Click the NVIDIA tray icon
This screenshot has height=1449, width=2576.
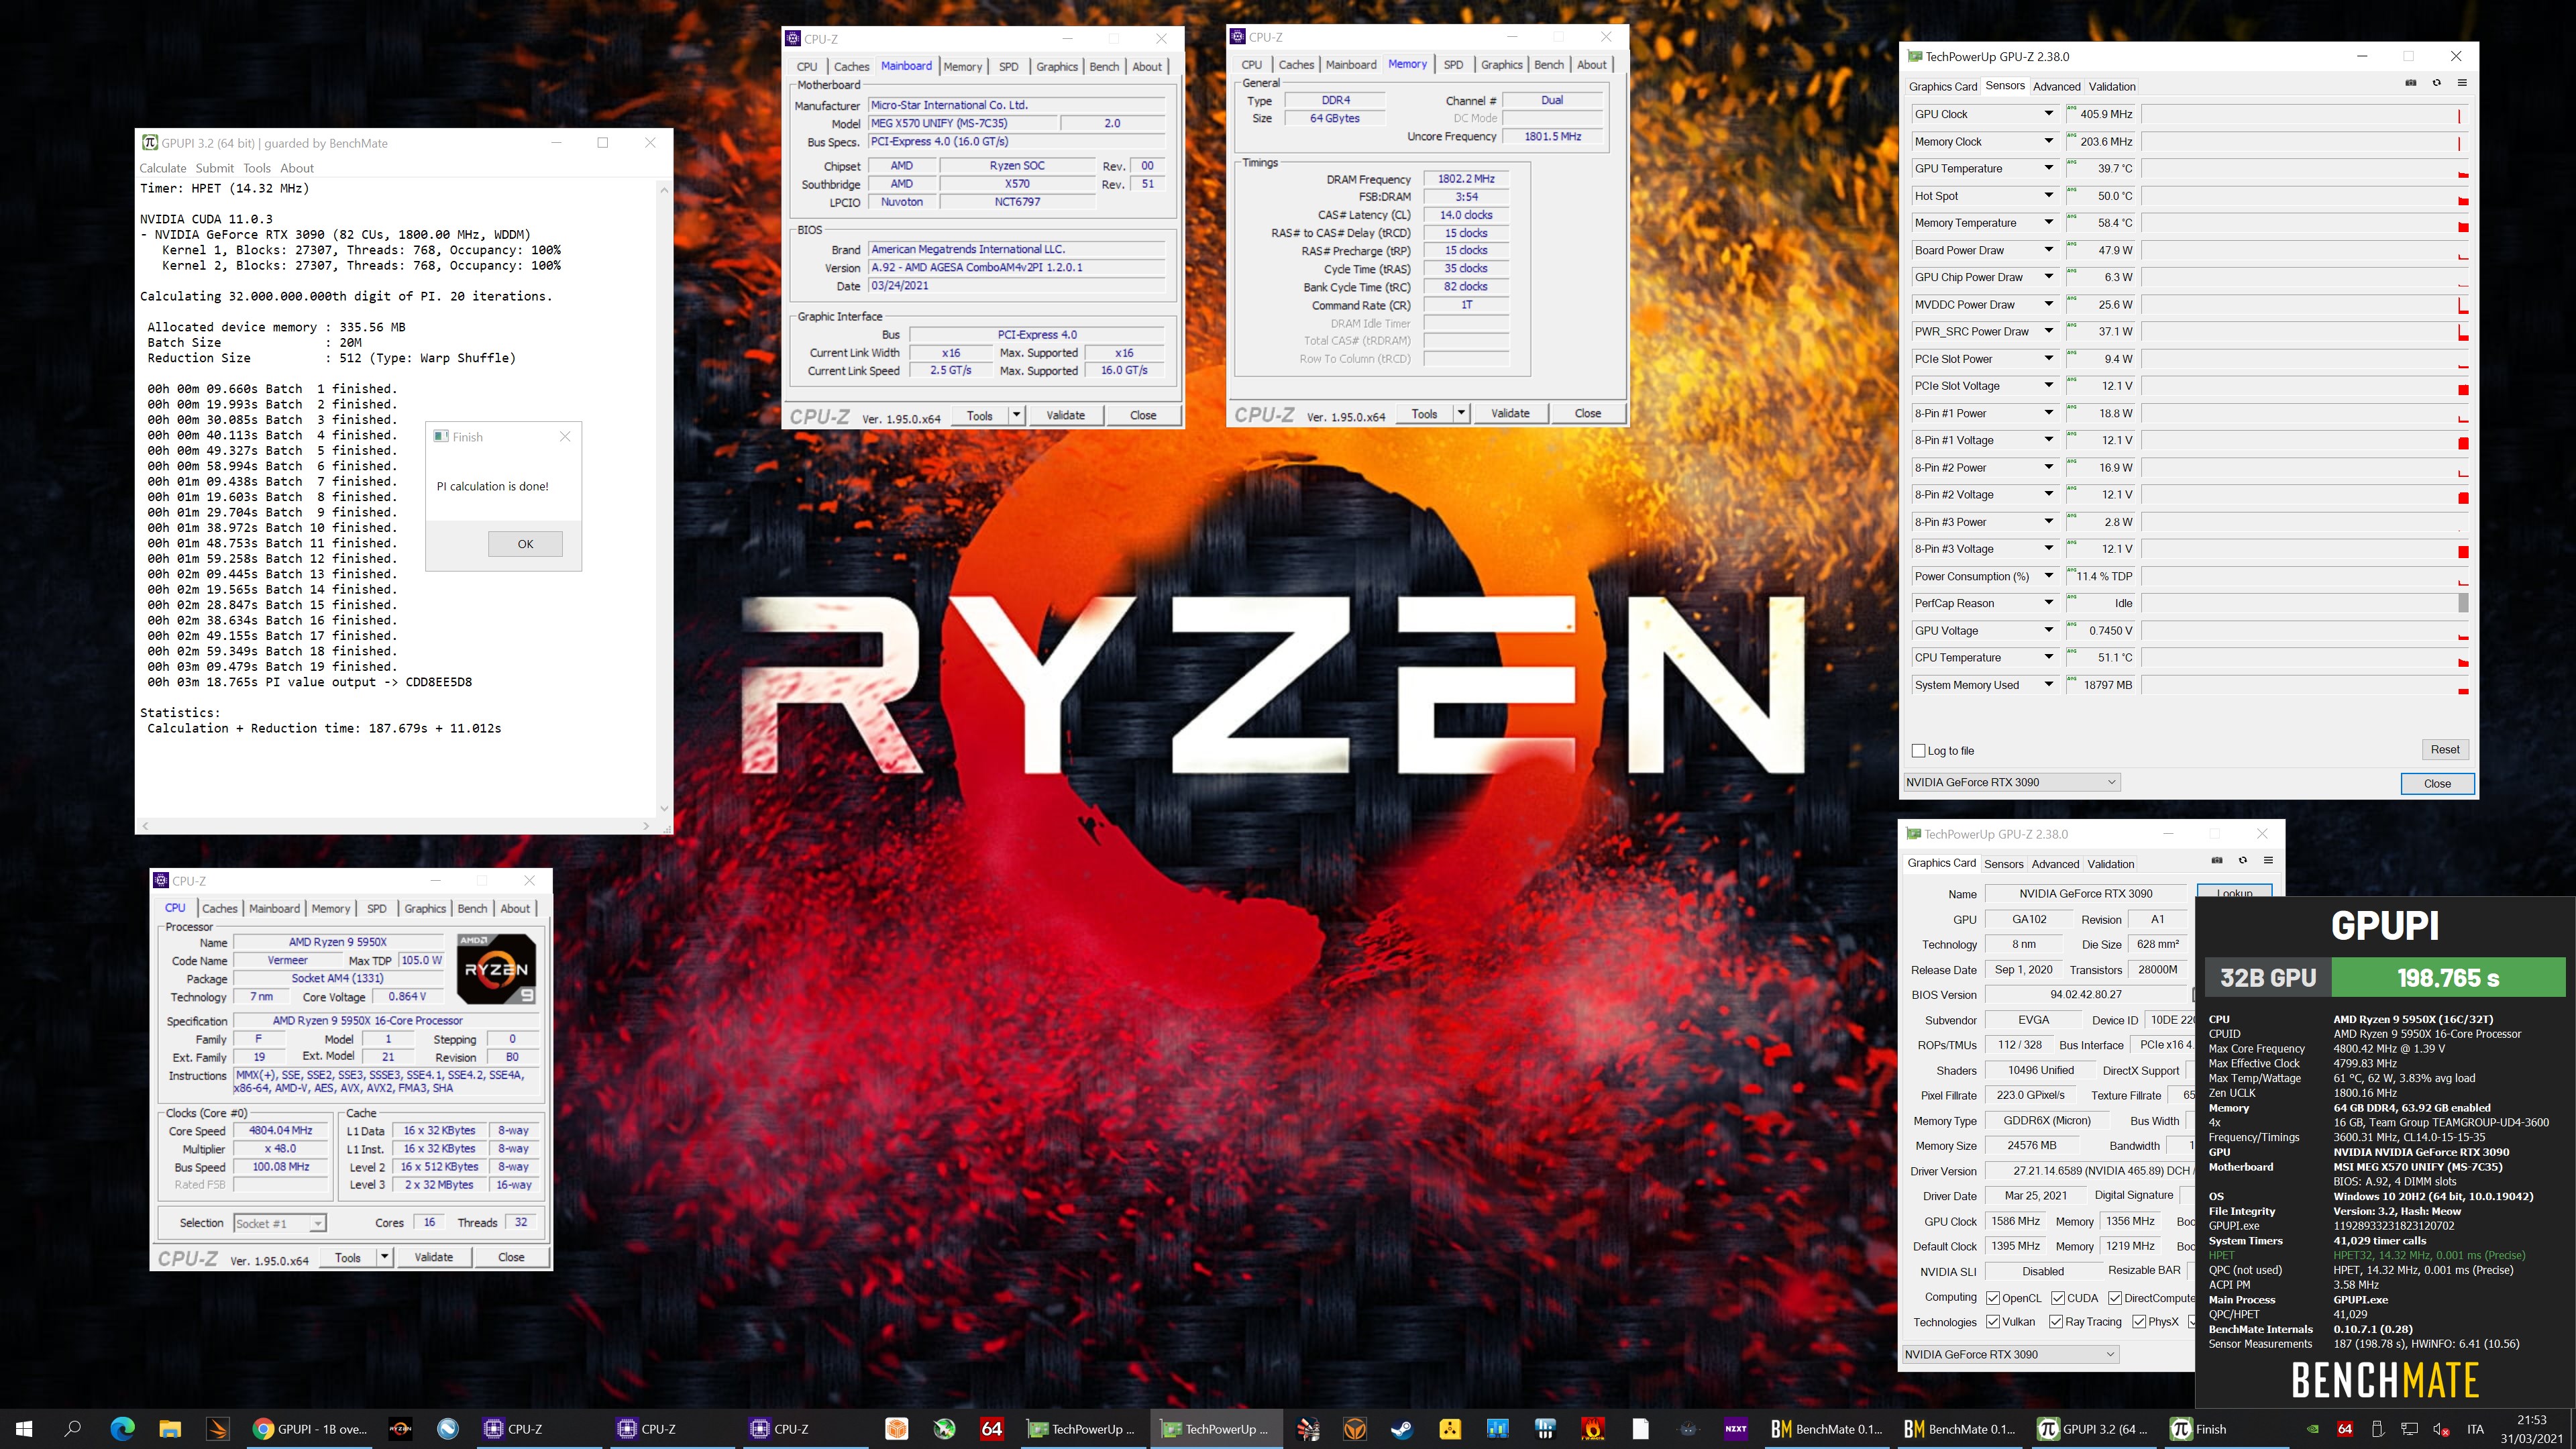tap(2313, 1429)
